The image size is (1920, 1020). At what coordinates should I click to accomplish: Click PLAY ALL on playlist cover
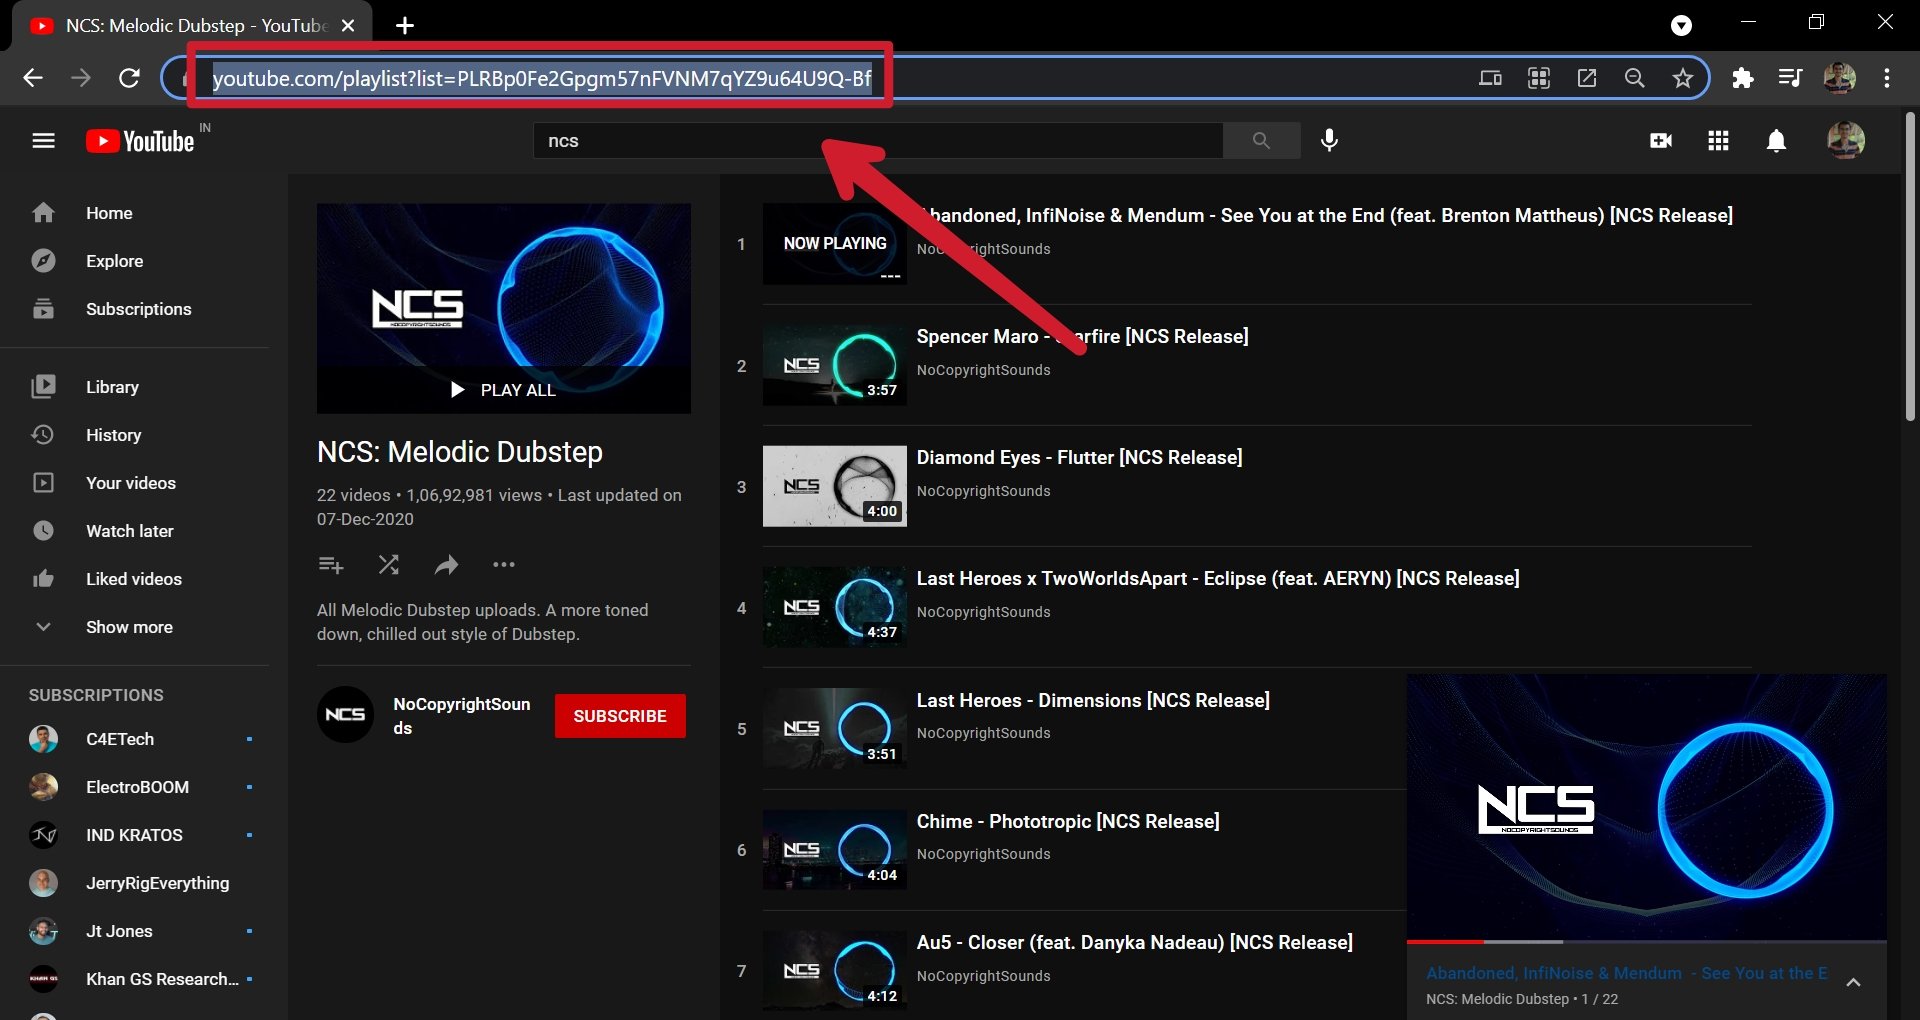[503, 390]
